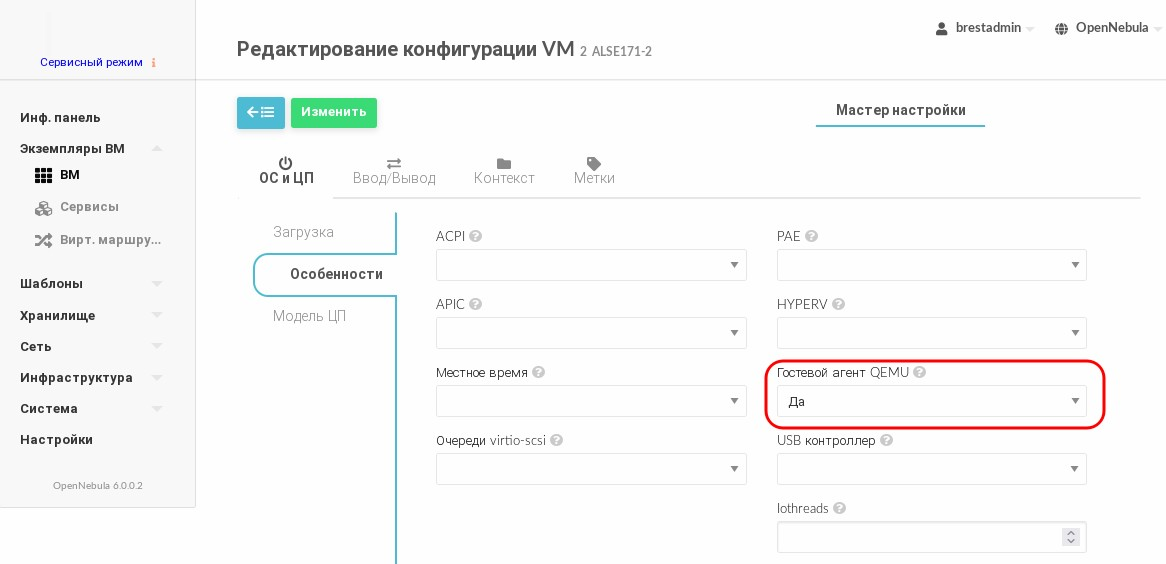The width and height of the screenshot is (1166, 564).
Task: Click the BM grid icon in sidebar
Action: (44, 176)
